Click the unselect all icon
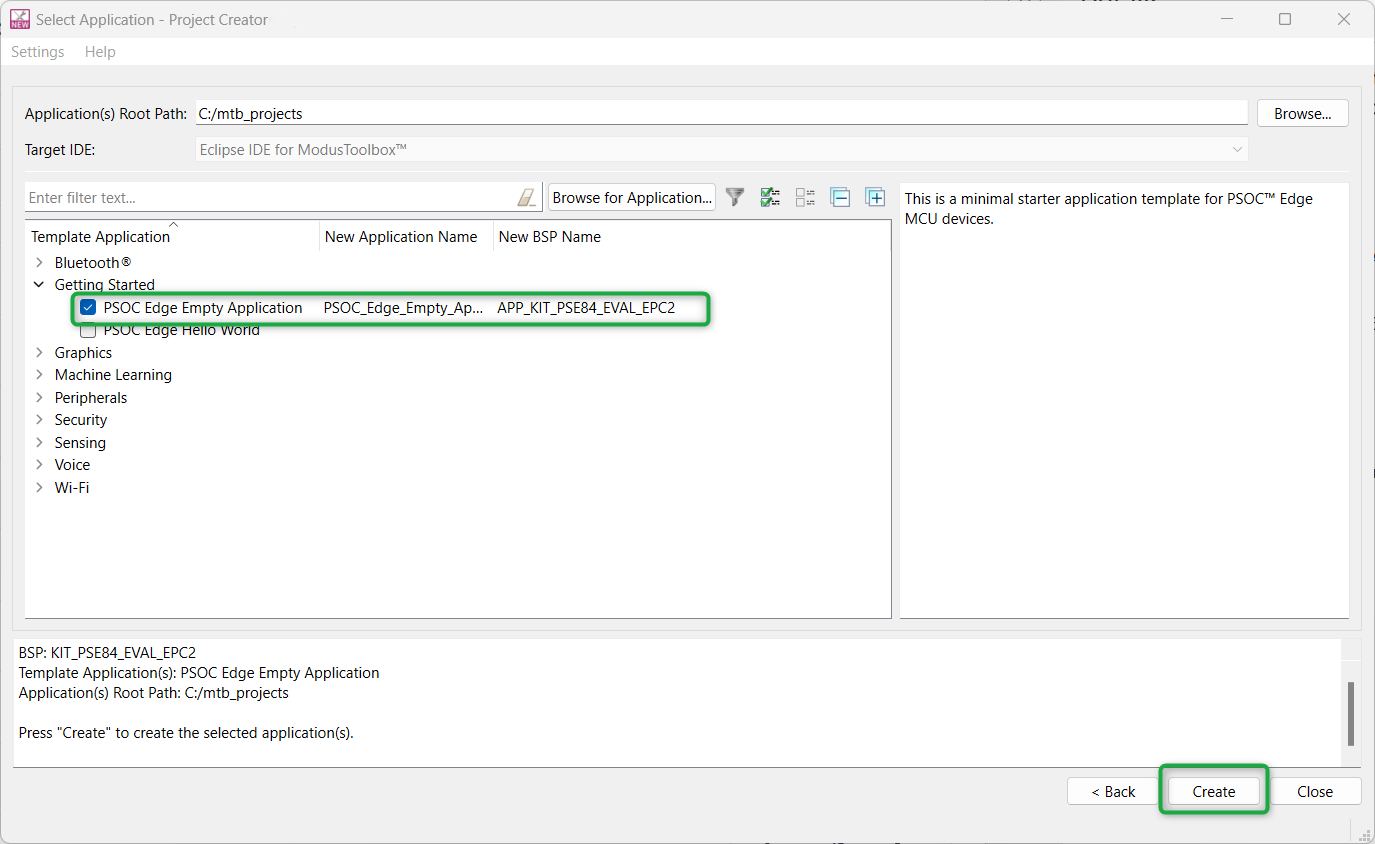 coord(805,197)
